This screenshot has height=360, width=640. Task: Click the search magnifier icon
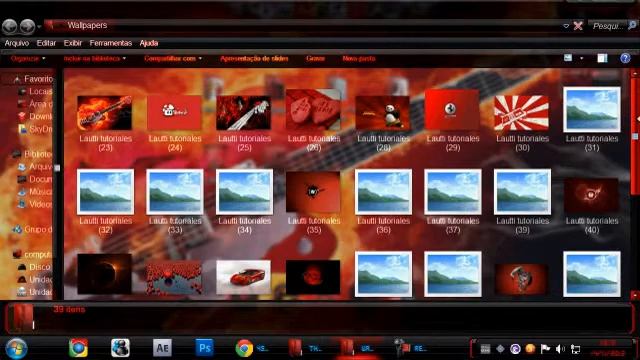point(632,25)
